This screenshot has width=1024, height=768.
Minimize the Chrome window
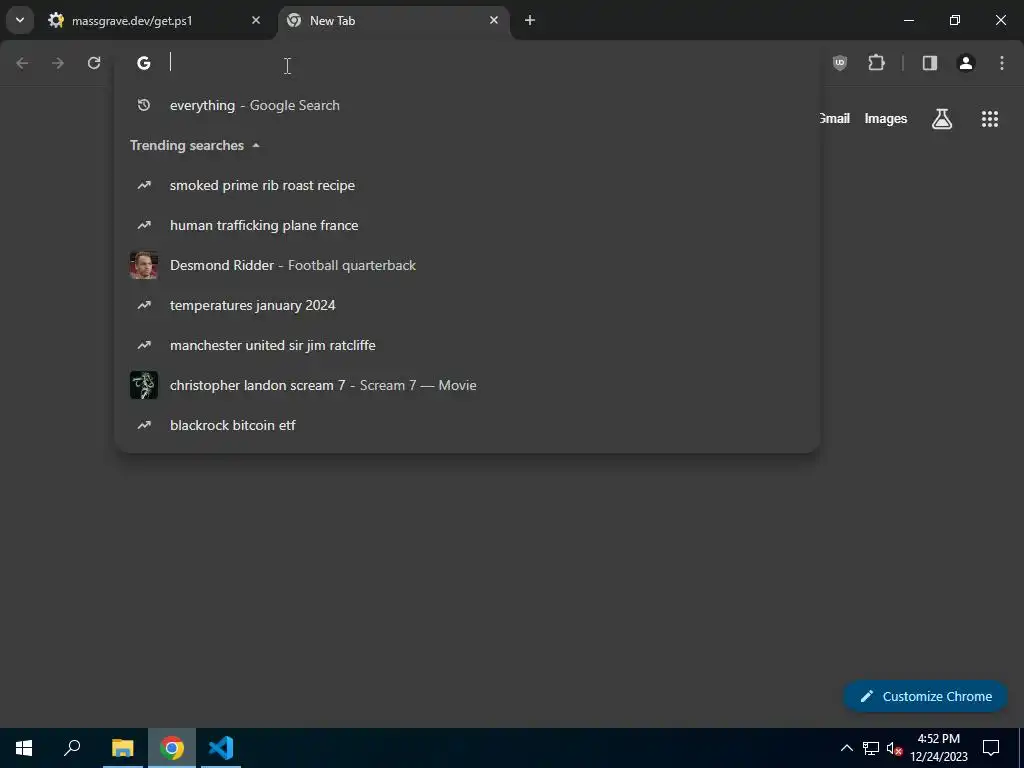pyautogui.click(x=908, y=20)
